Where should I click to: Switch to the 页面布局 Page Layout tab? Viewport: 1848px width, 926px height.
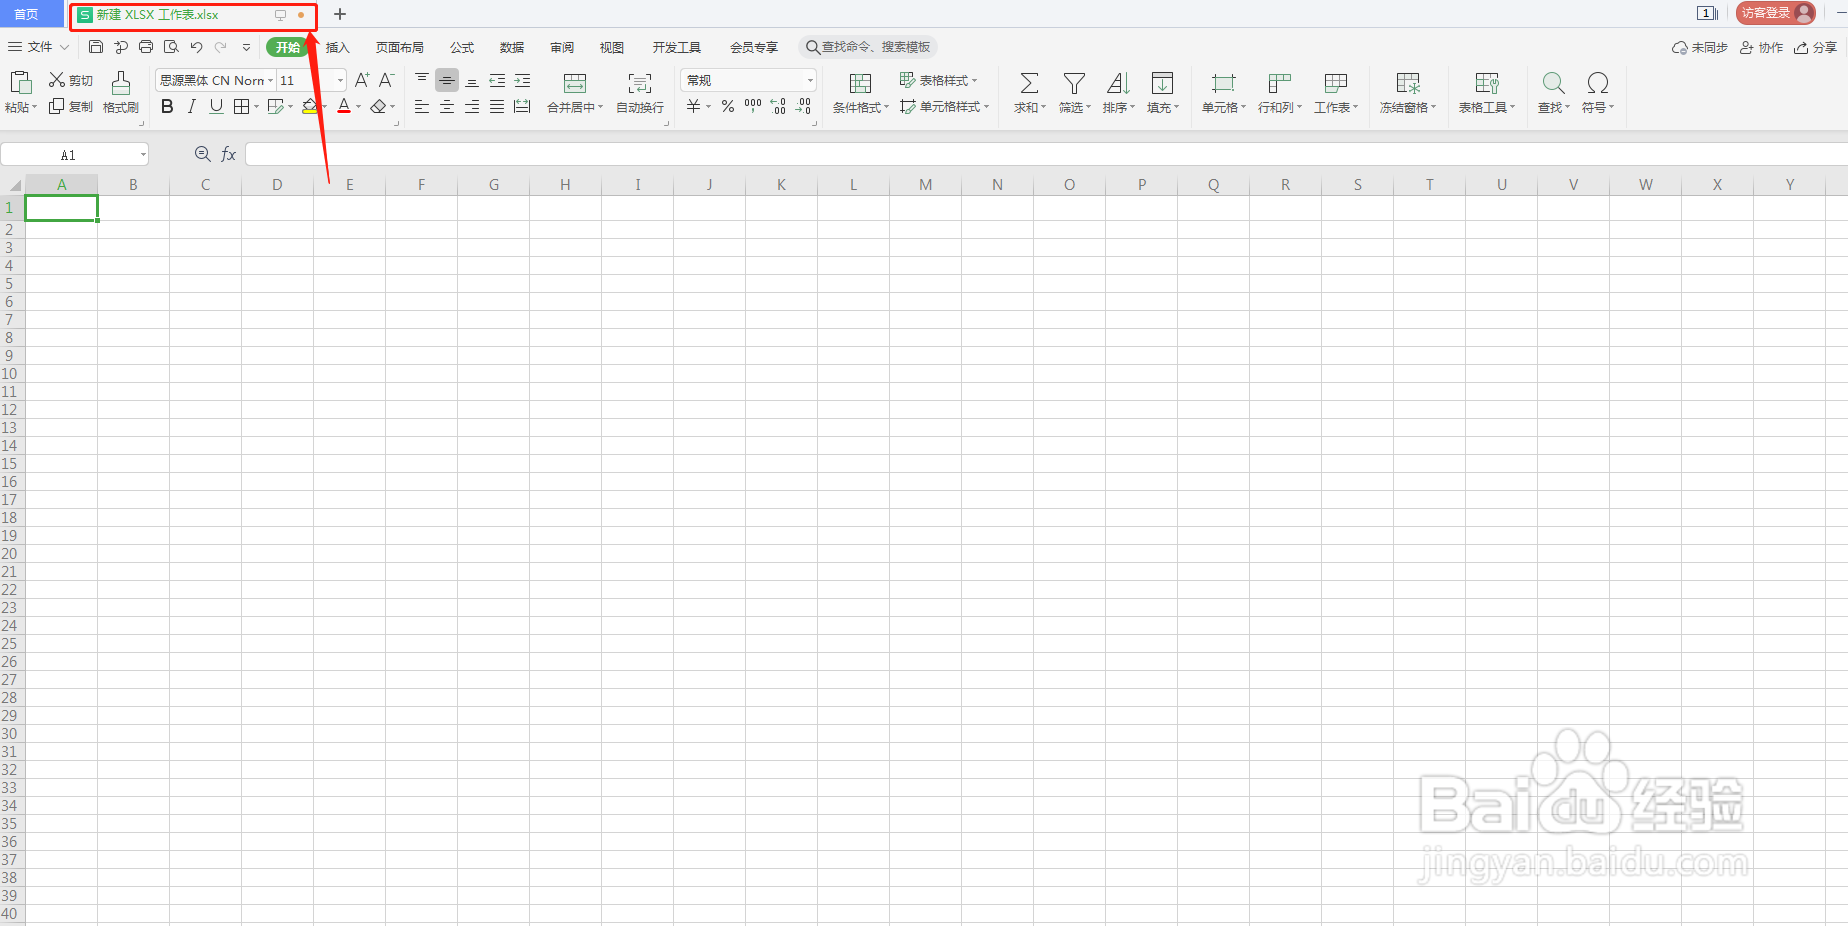pos(400,47)
